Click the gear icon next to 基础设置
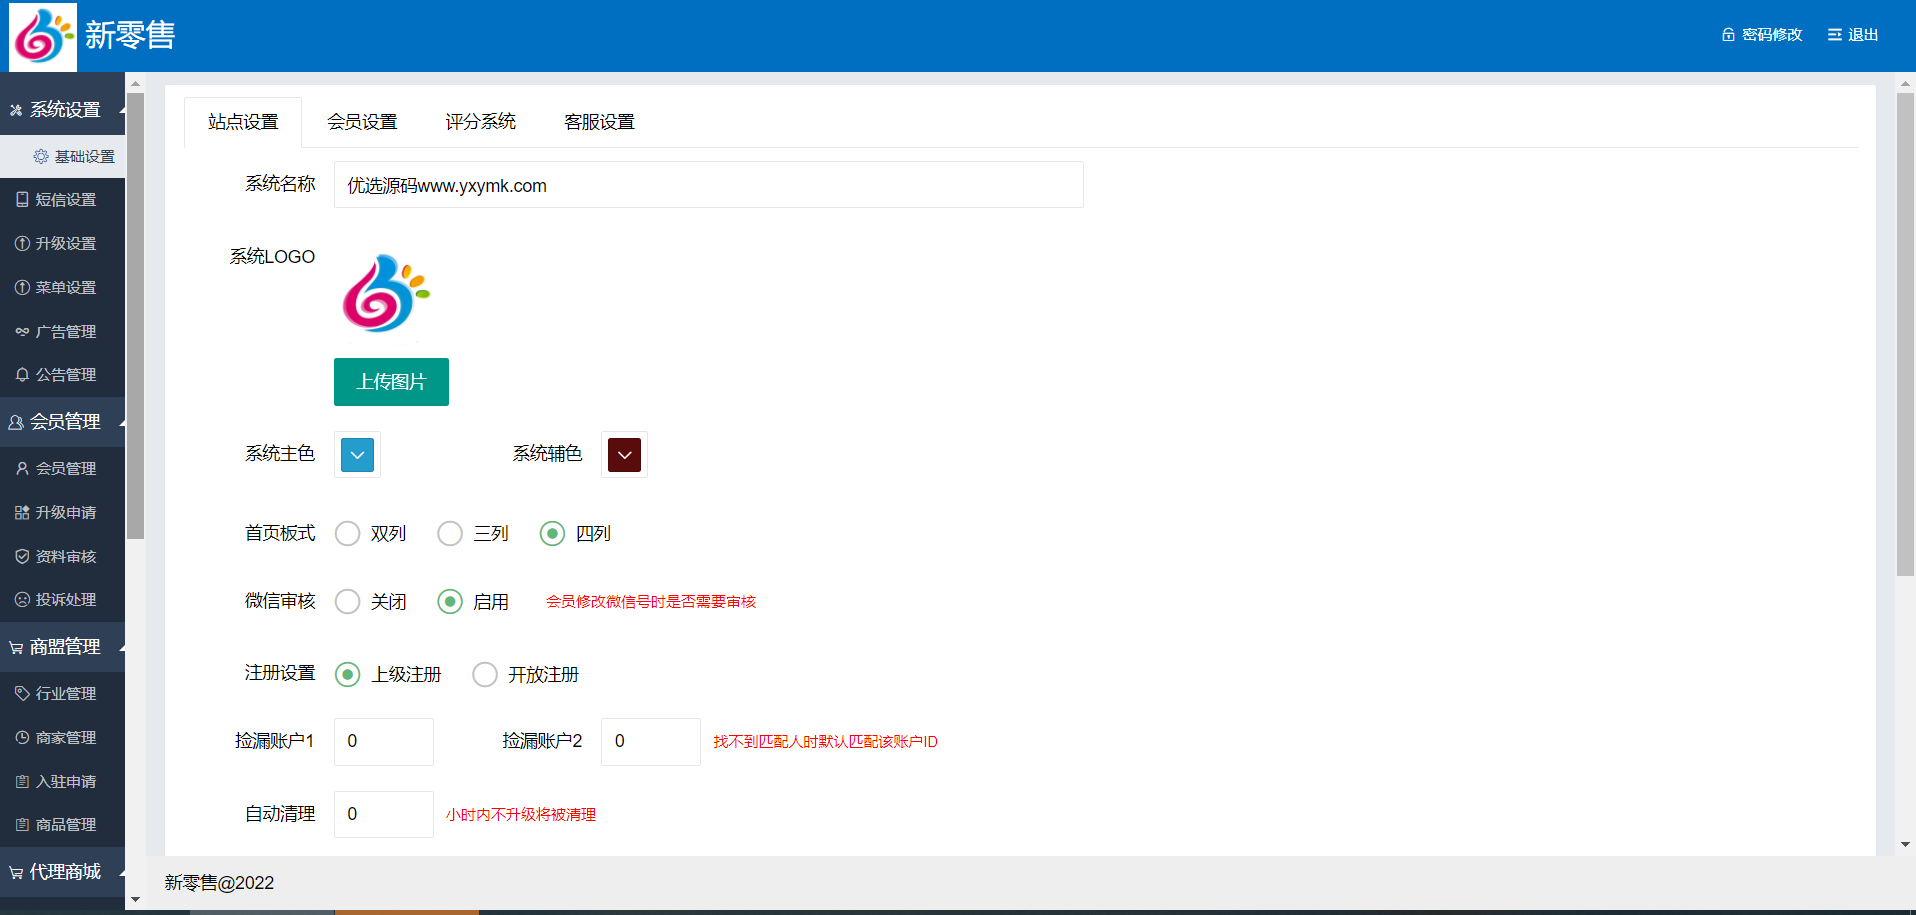Image resolution: width=1916 pixels, height=915 pixels. pos(41,157)
